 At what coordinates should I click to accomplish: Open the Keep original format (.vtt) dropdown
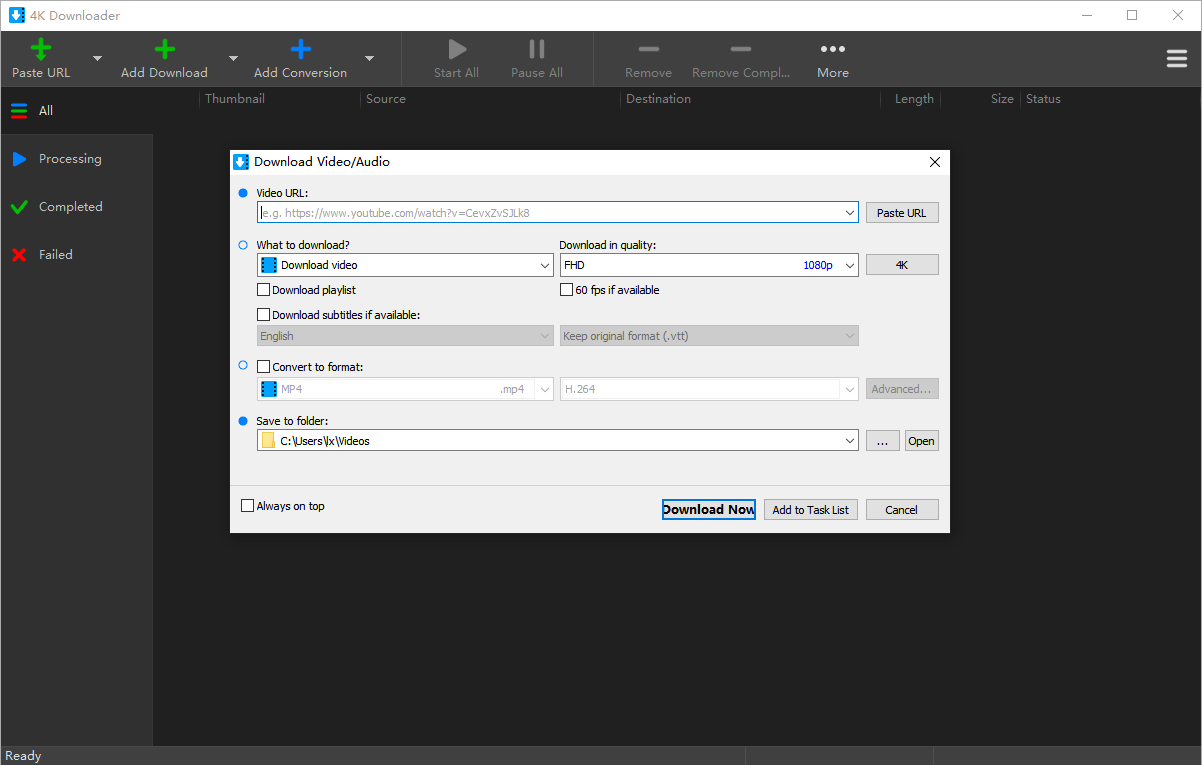click(x=709, y=336)
